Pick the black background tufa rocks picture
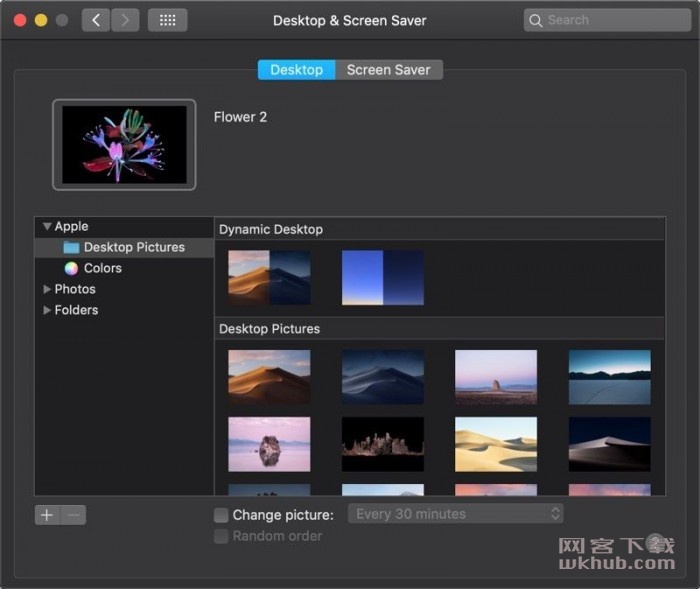The width and height of the screenshot is (700, 589). [x=383, y=444]
